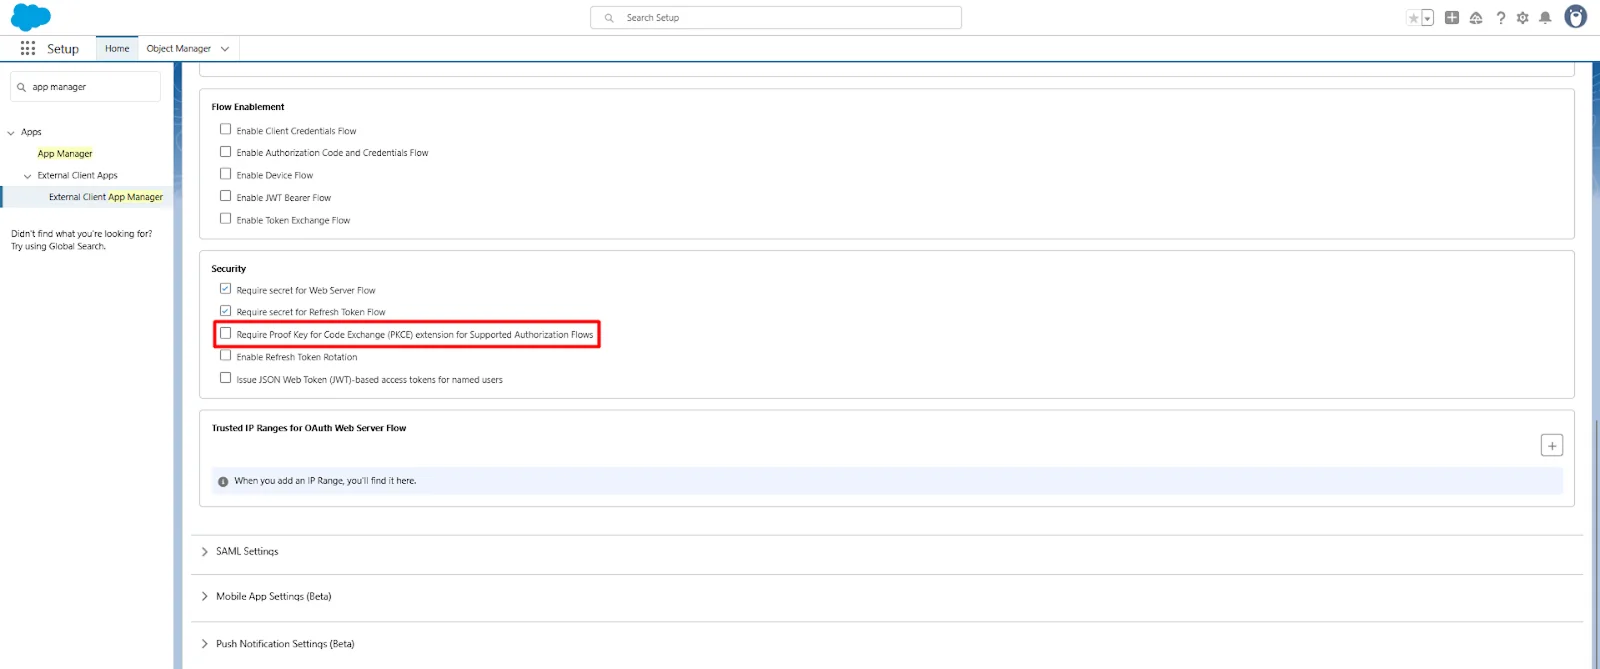The height and width of the screenshot is (669, 1600).
Task: Check Enable Device Flow
Action: point(225,174)
